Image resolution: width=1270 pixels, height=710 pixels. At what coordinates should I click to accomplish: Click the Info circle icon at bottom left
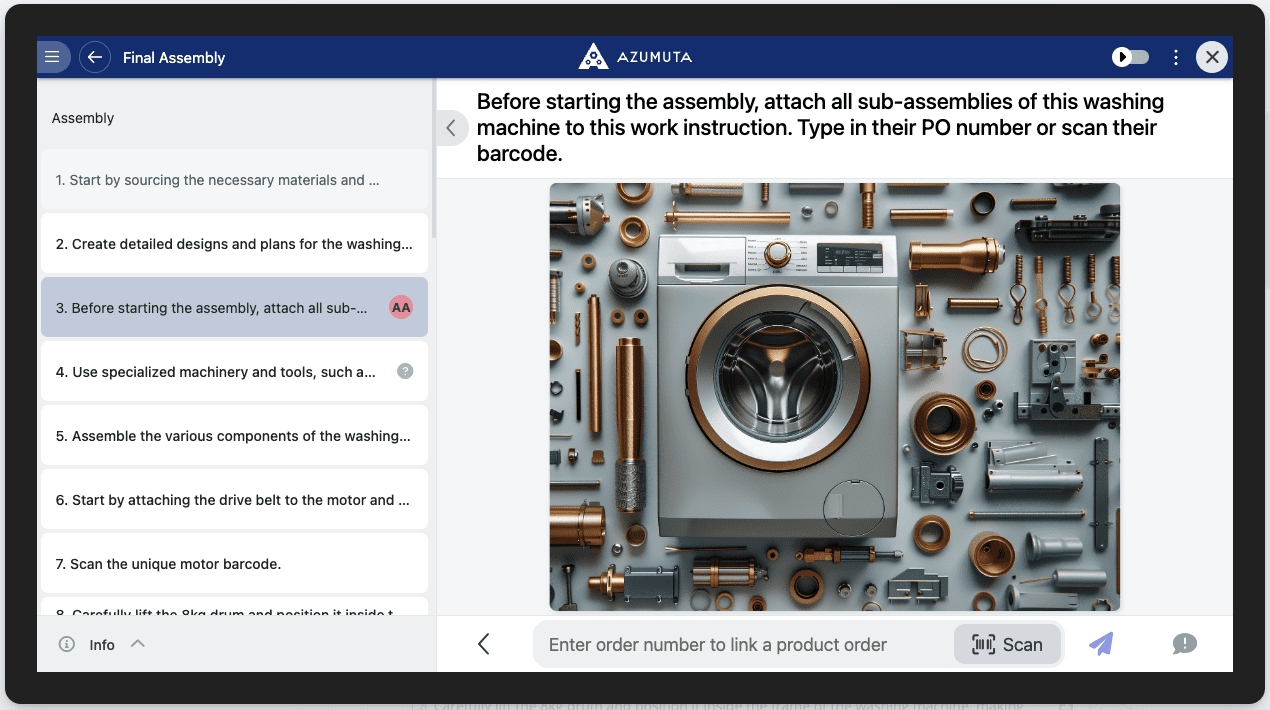[67, 644]
